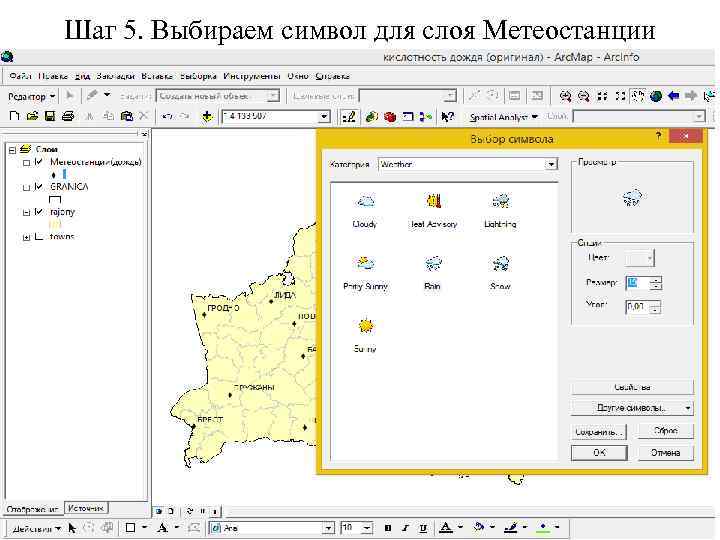Viewport: 720px width, 540px height.
Task: Click the OK button in symbol dialog
Action: tap(599, 452)
